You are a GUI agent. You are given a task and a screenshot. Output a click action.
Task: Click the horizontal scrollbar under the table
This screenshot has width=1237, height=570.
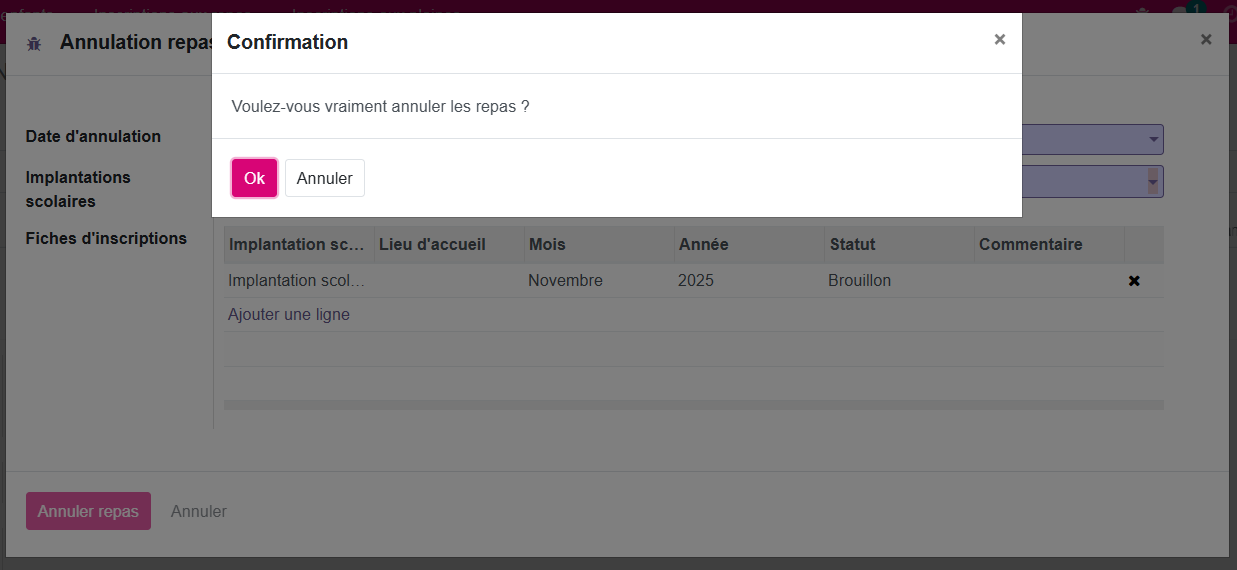693,405
